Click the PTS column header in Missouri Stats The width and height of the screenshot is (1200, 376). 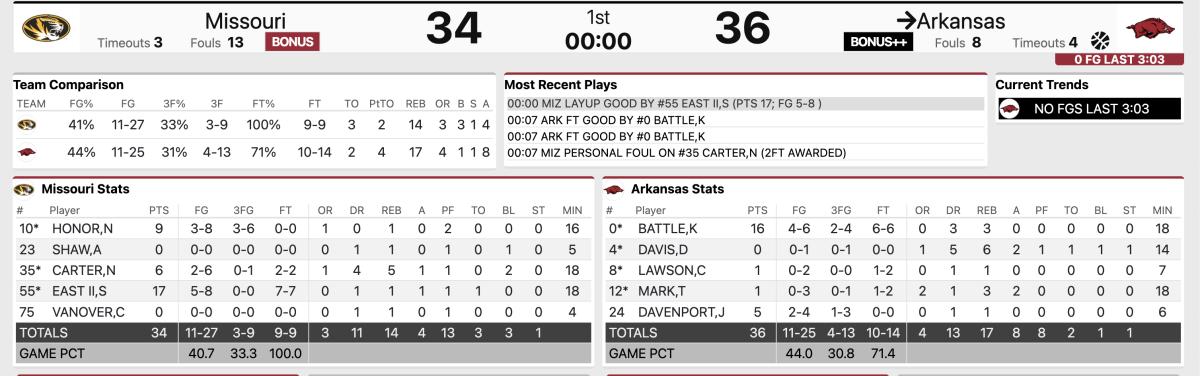coord(159,211)
